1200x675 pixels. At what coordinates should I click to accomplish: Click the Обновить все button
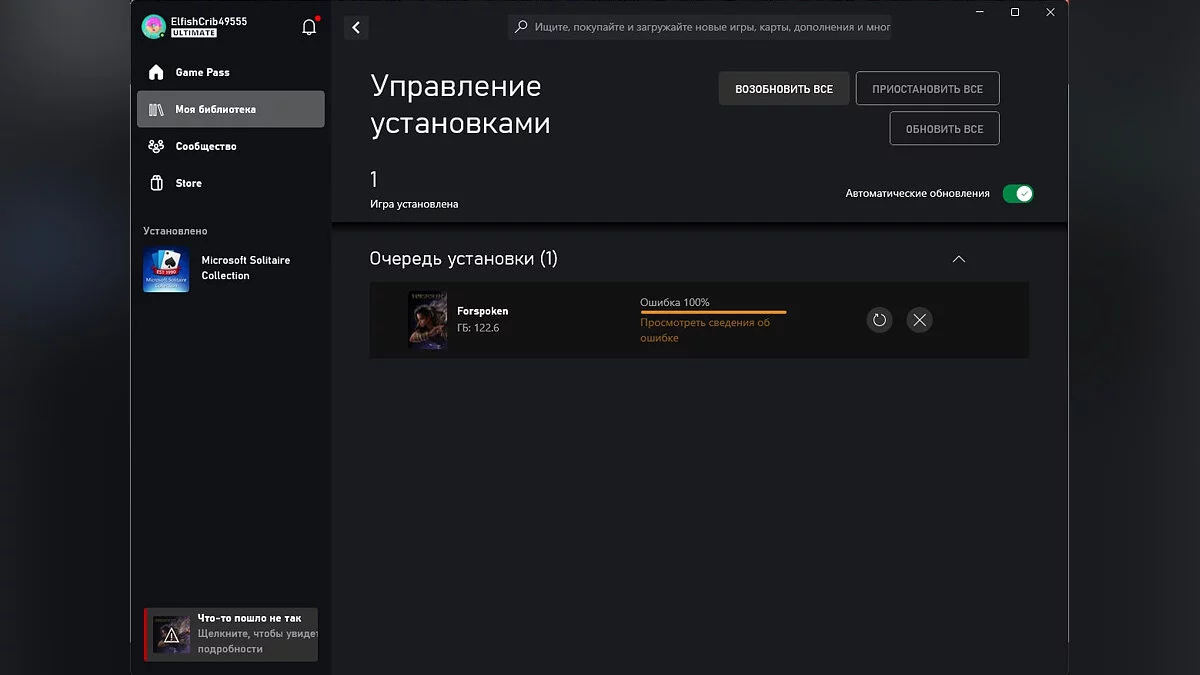tap(944, 129)
